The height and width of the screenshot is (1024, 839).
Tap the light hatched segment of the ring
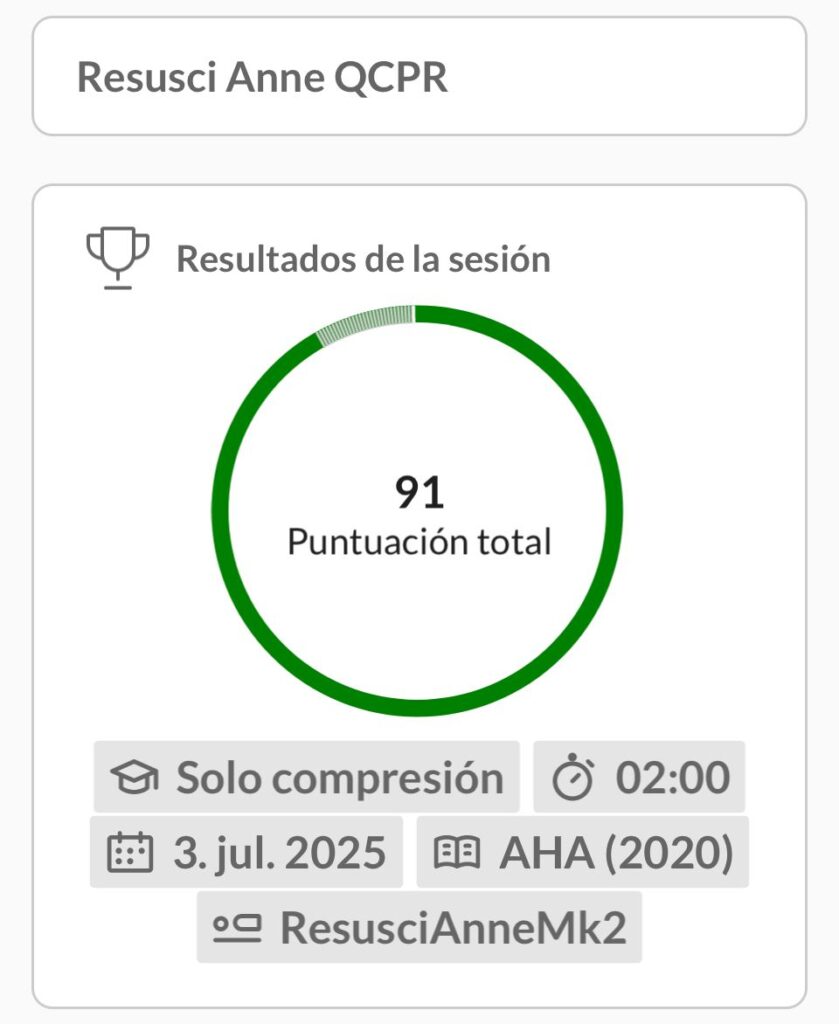(364, 322)
